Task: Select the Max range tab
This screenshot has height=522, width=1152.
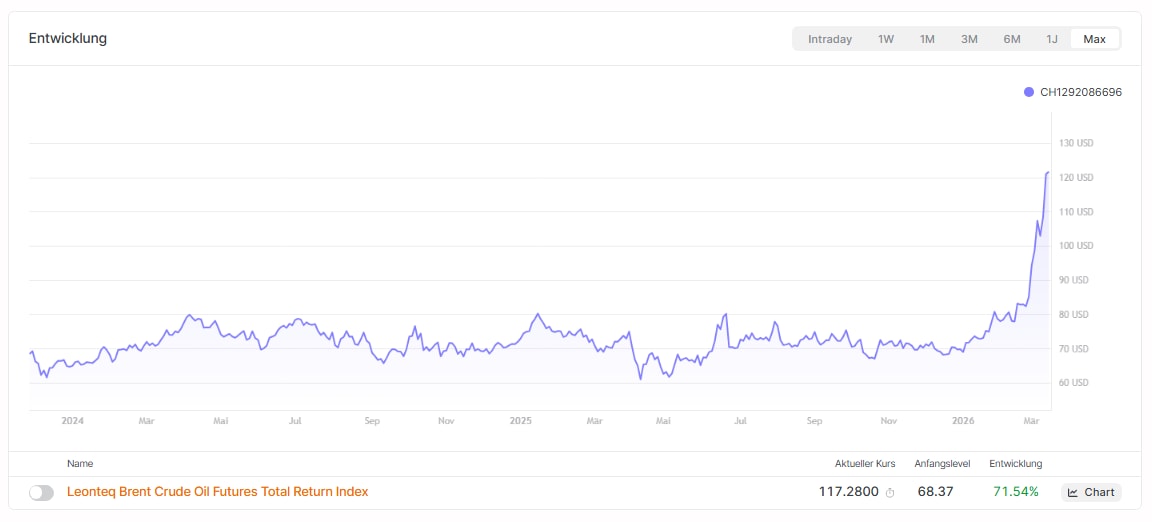Action: coord(1095,39)
